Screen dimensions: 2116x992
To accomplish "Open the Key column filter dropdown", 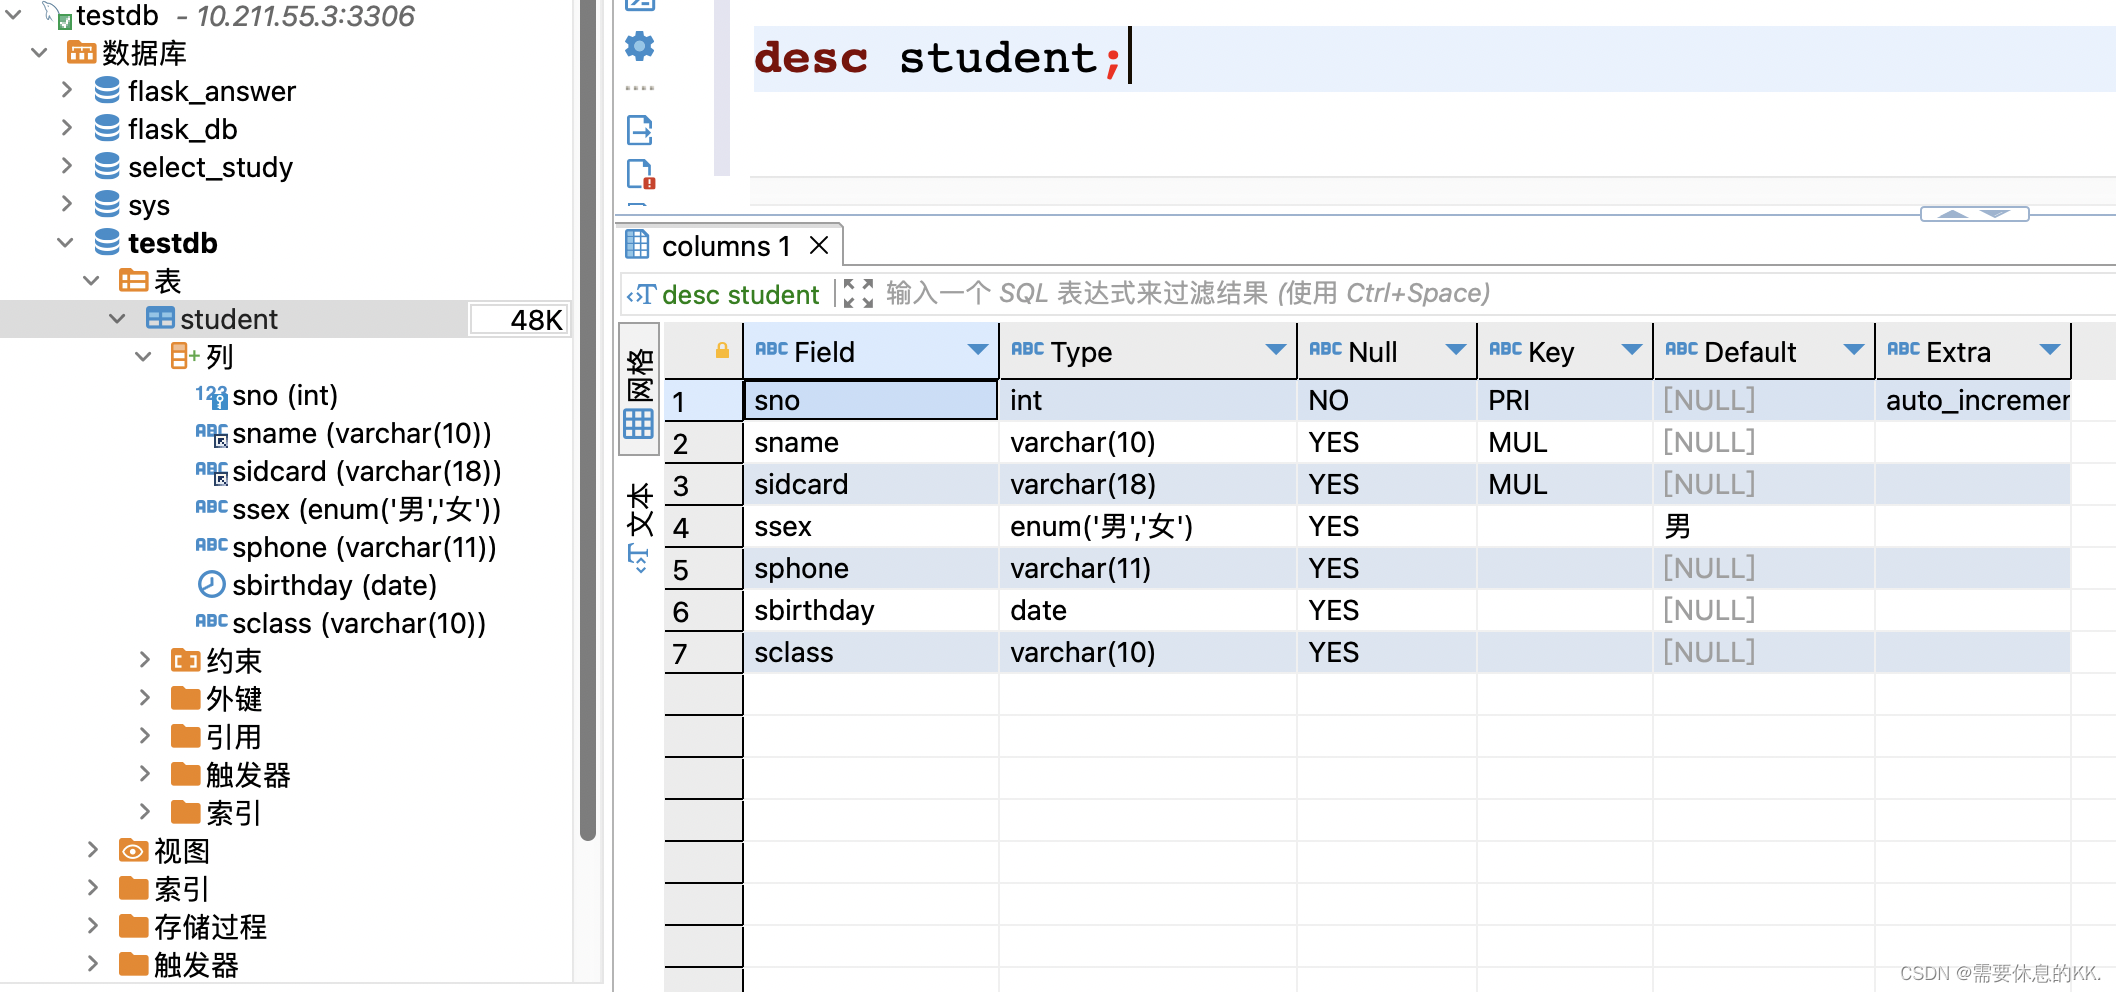I will point(1631,350).
